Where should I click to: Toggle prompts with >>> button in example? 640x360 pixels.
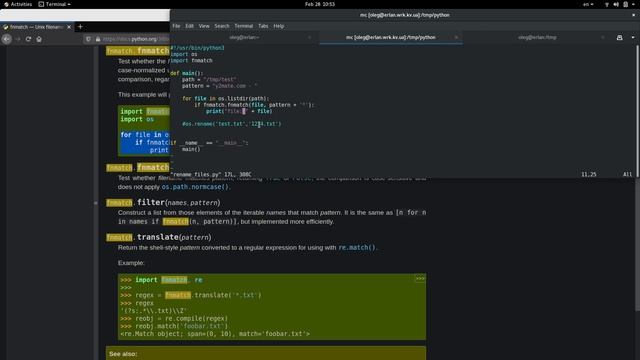420,279
